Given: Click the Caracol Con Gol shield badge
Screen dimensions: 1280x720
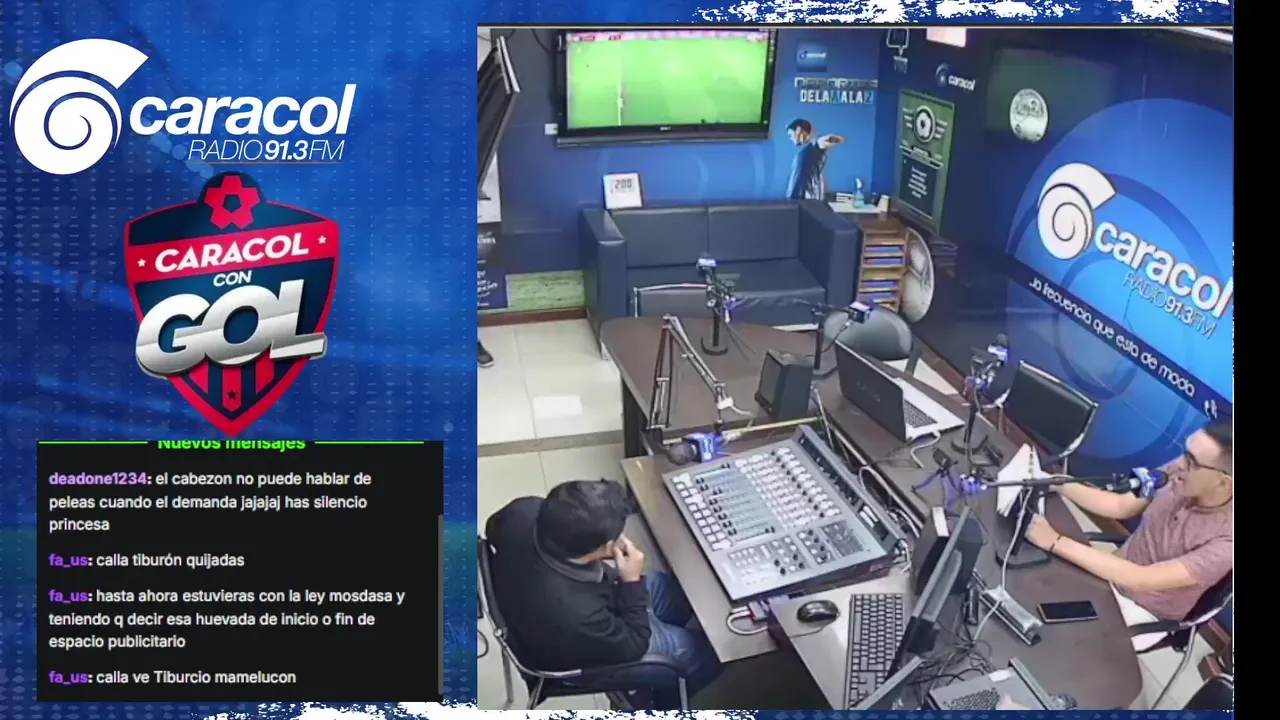Looking at the screenshot, I should (231, 303).
